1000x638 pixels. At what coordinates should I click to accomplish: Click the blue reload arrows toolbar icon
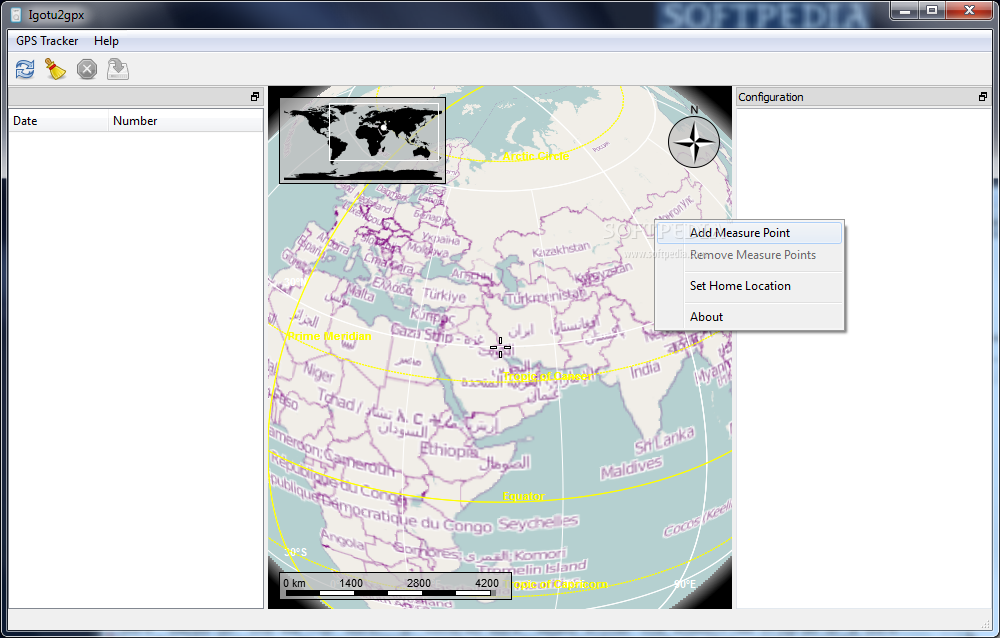tap(25, 69)
